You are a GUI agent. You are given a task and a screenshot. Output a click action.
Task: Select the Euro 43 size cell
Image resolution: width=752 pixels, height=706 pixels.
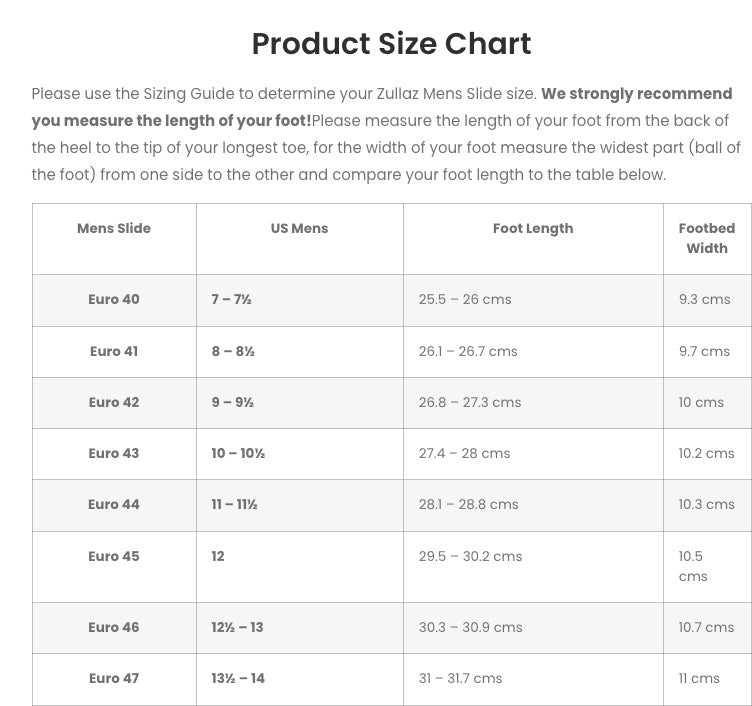[114, 454]
